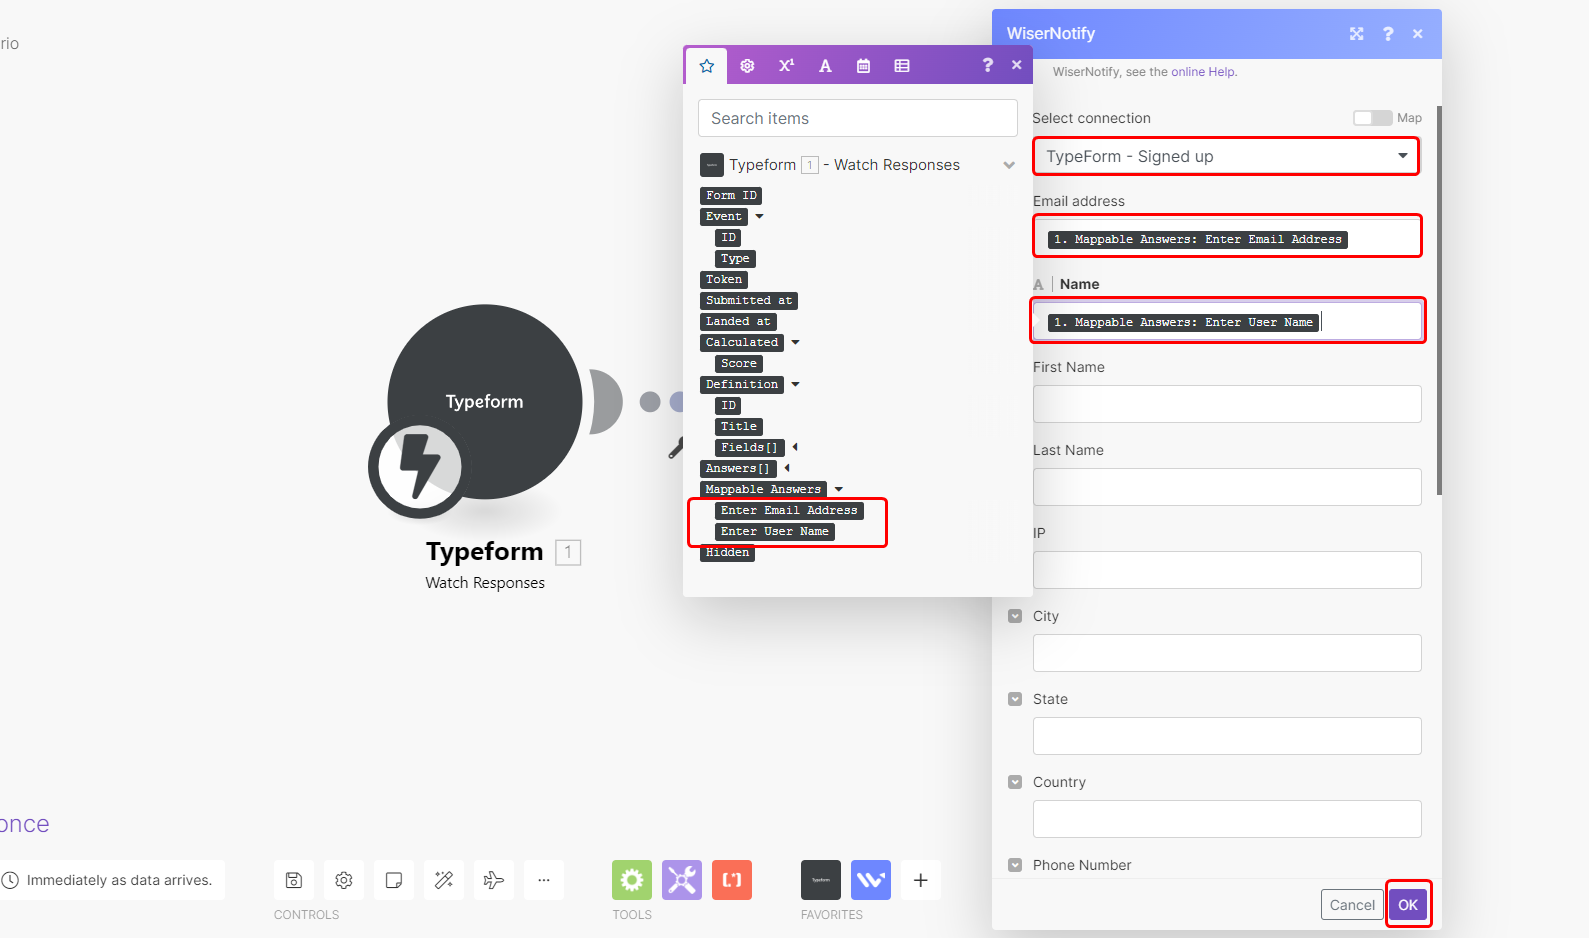The width and height of the screenshot is (1589, 938).
Task: Open the purple Flow control icon
Action: point(682,880)
